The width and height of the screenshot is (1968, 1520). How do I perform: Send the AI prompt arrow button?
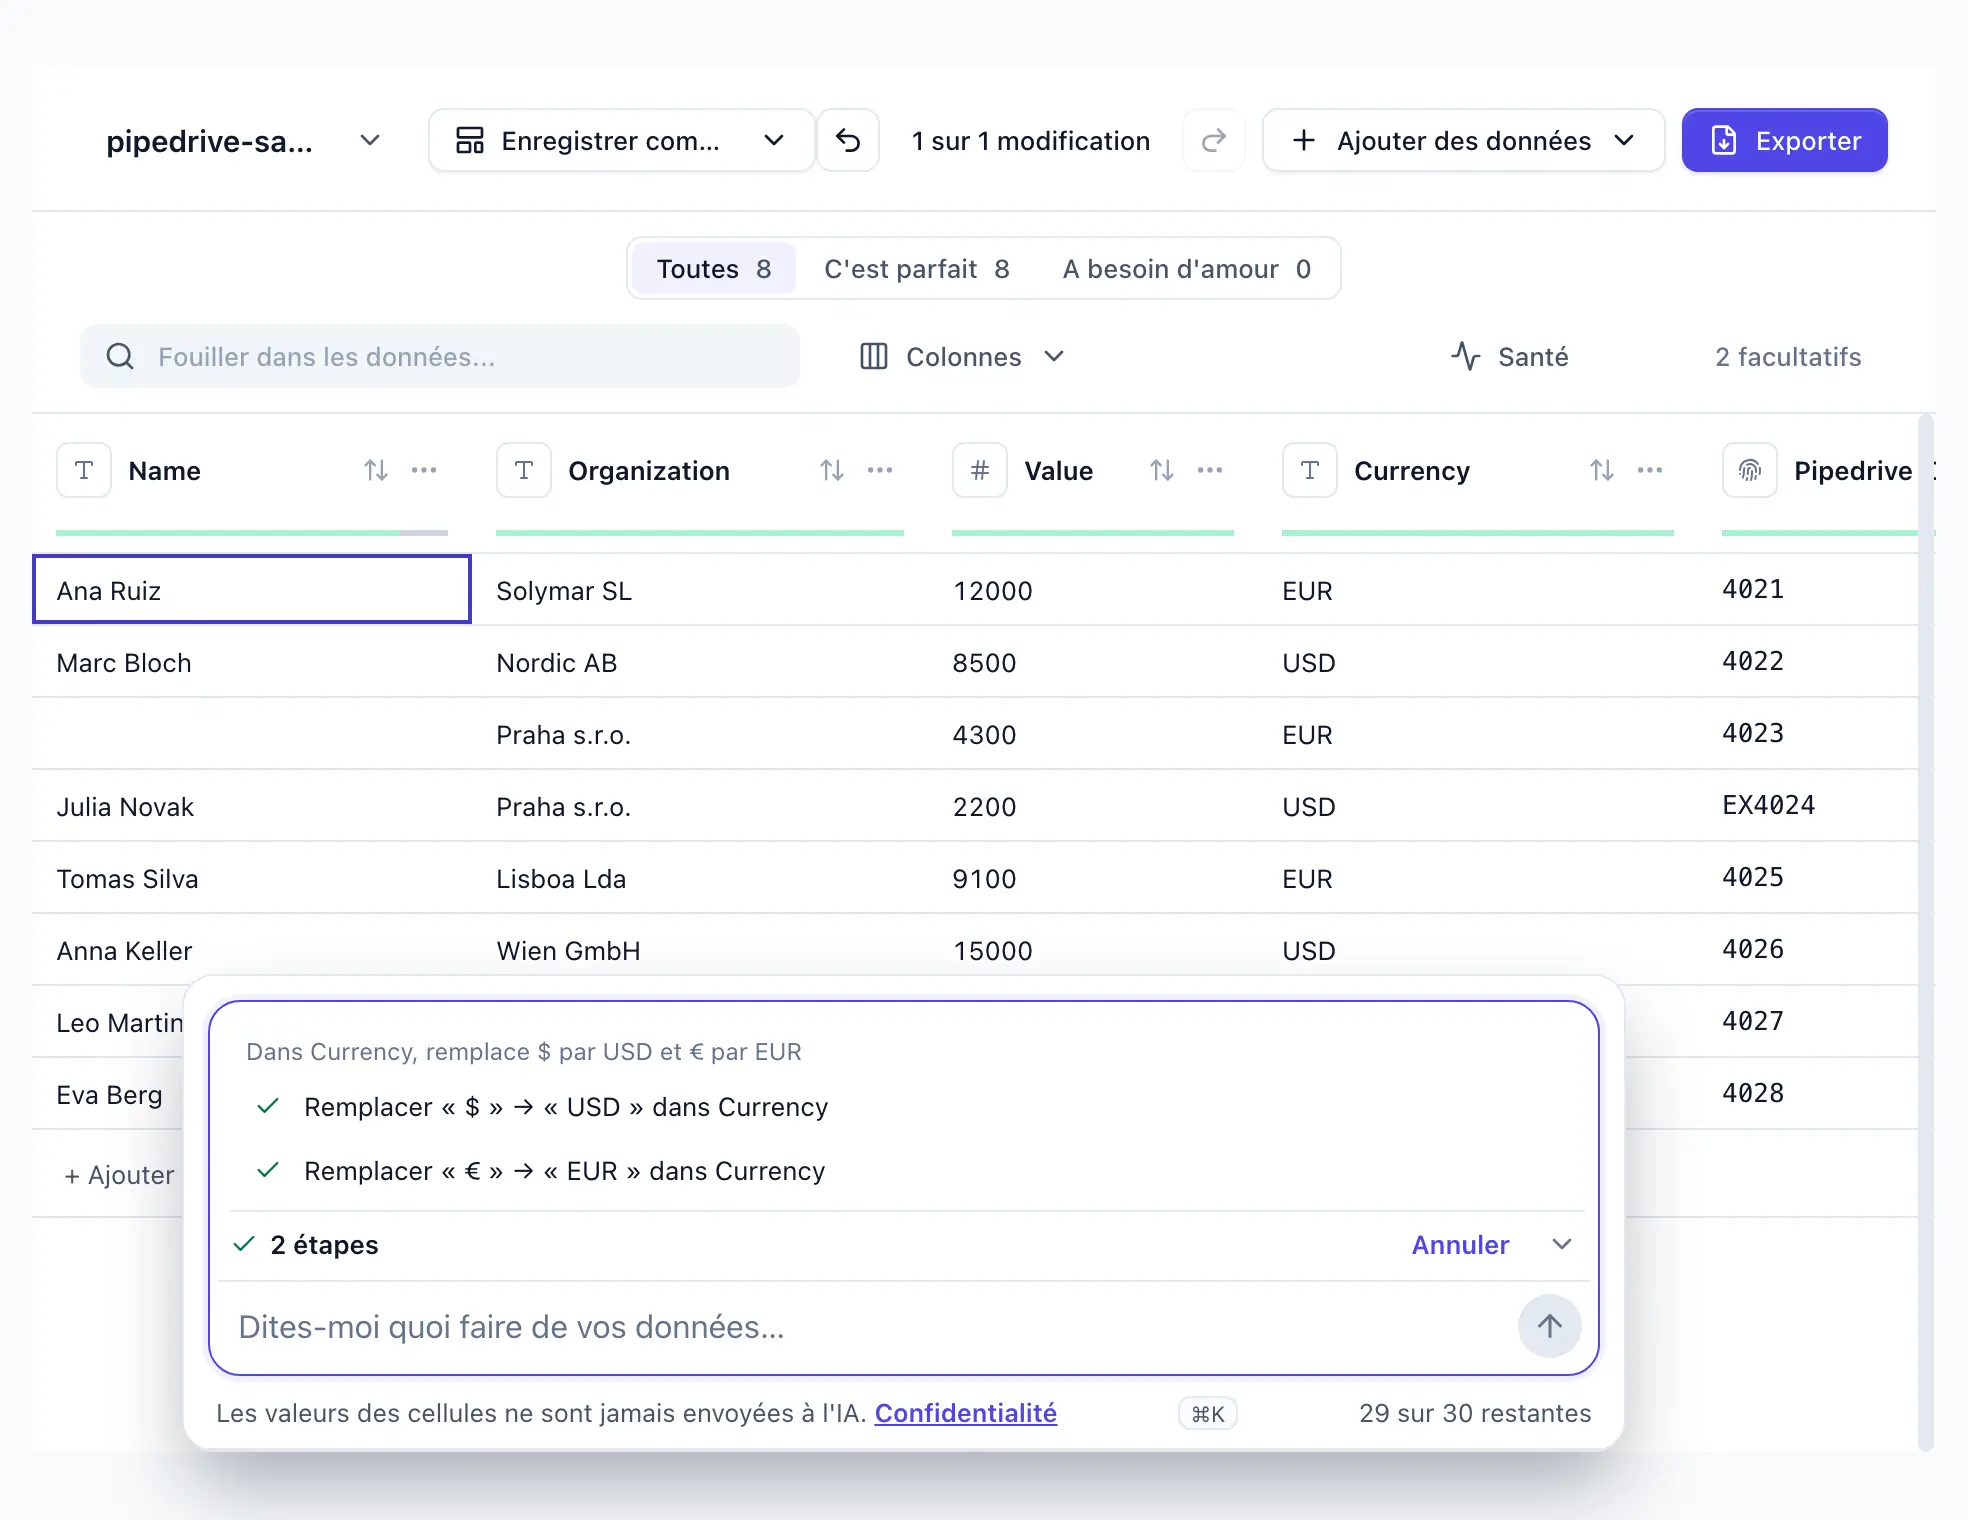[1550, 1326]
